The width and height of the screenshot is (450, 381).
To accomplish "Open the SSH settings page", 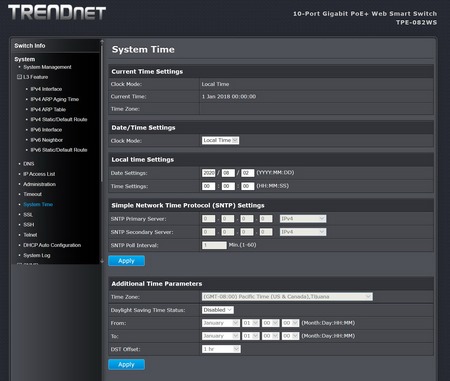I will pos(29,225).
